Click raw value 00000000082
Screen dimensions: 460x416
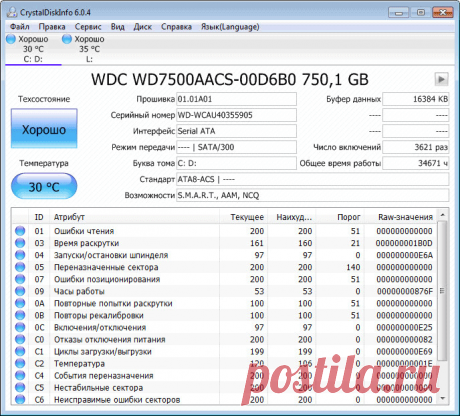[404, 339]
